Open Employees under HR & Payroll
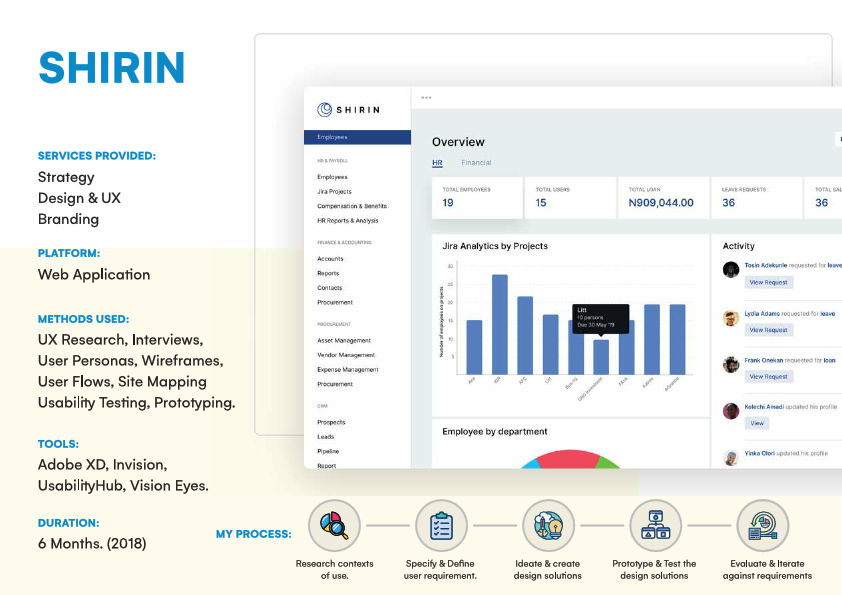842x595 pixels. tap(332, 177)
